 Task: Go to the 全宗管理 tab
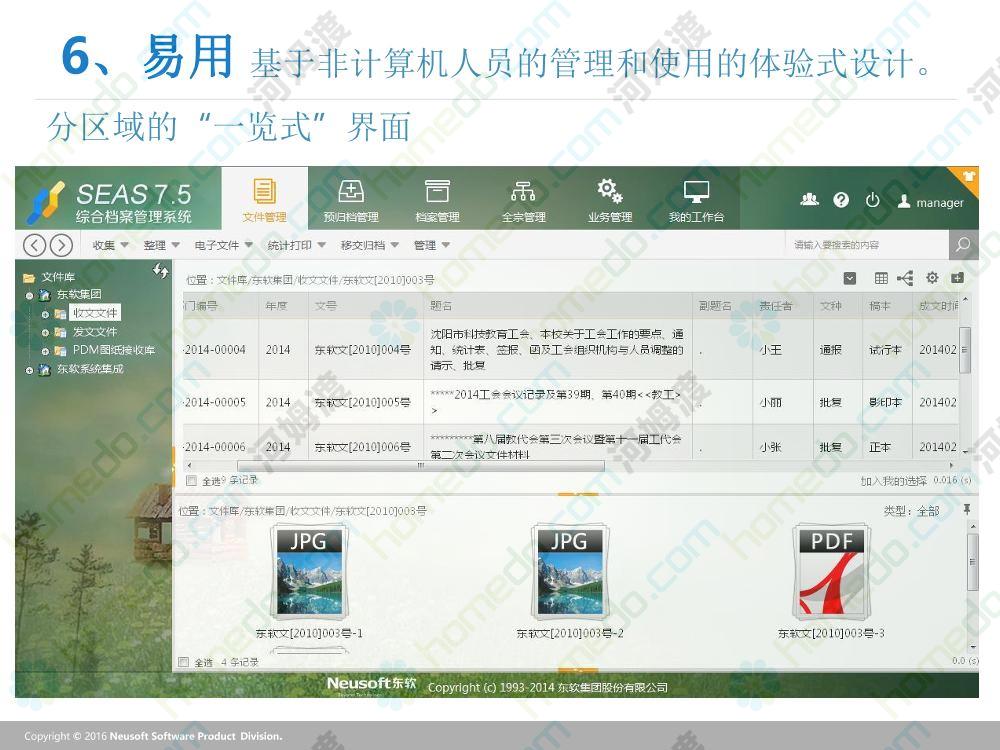pyautogui.click(x=524, y=199)
